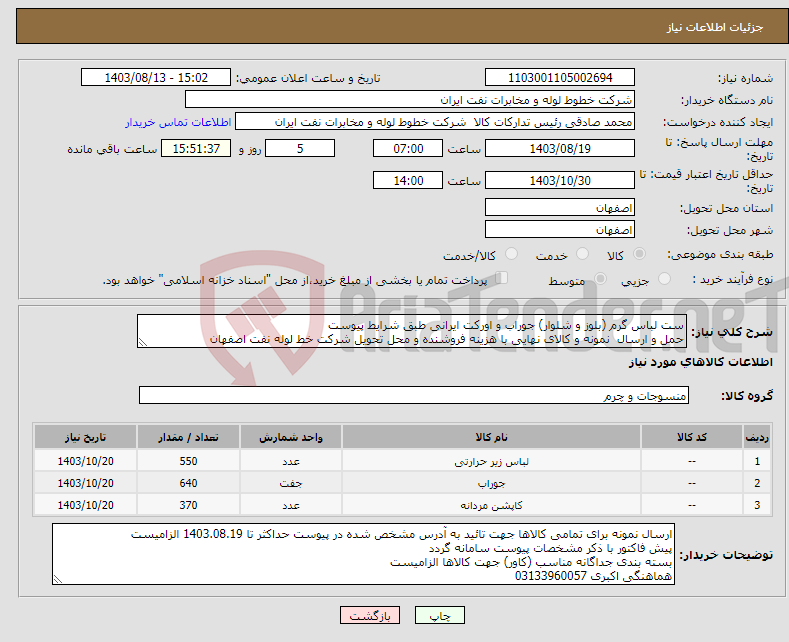
Task: Click the need date for row 1
Action: (86, 461)
